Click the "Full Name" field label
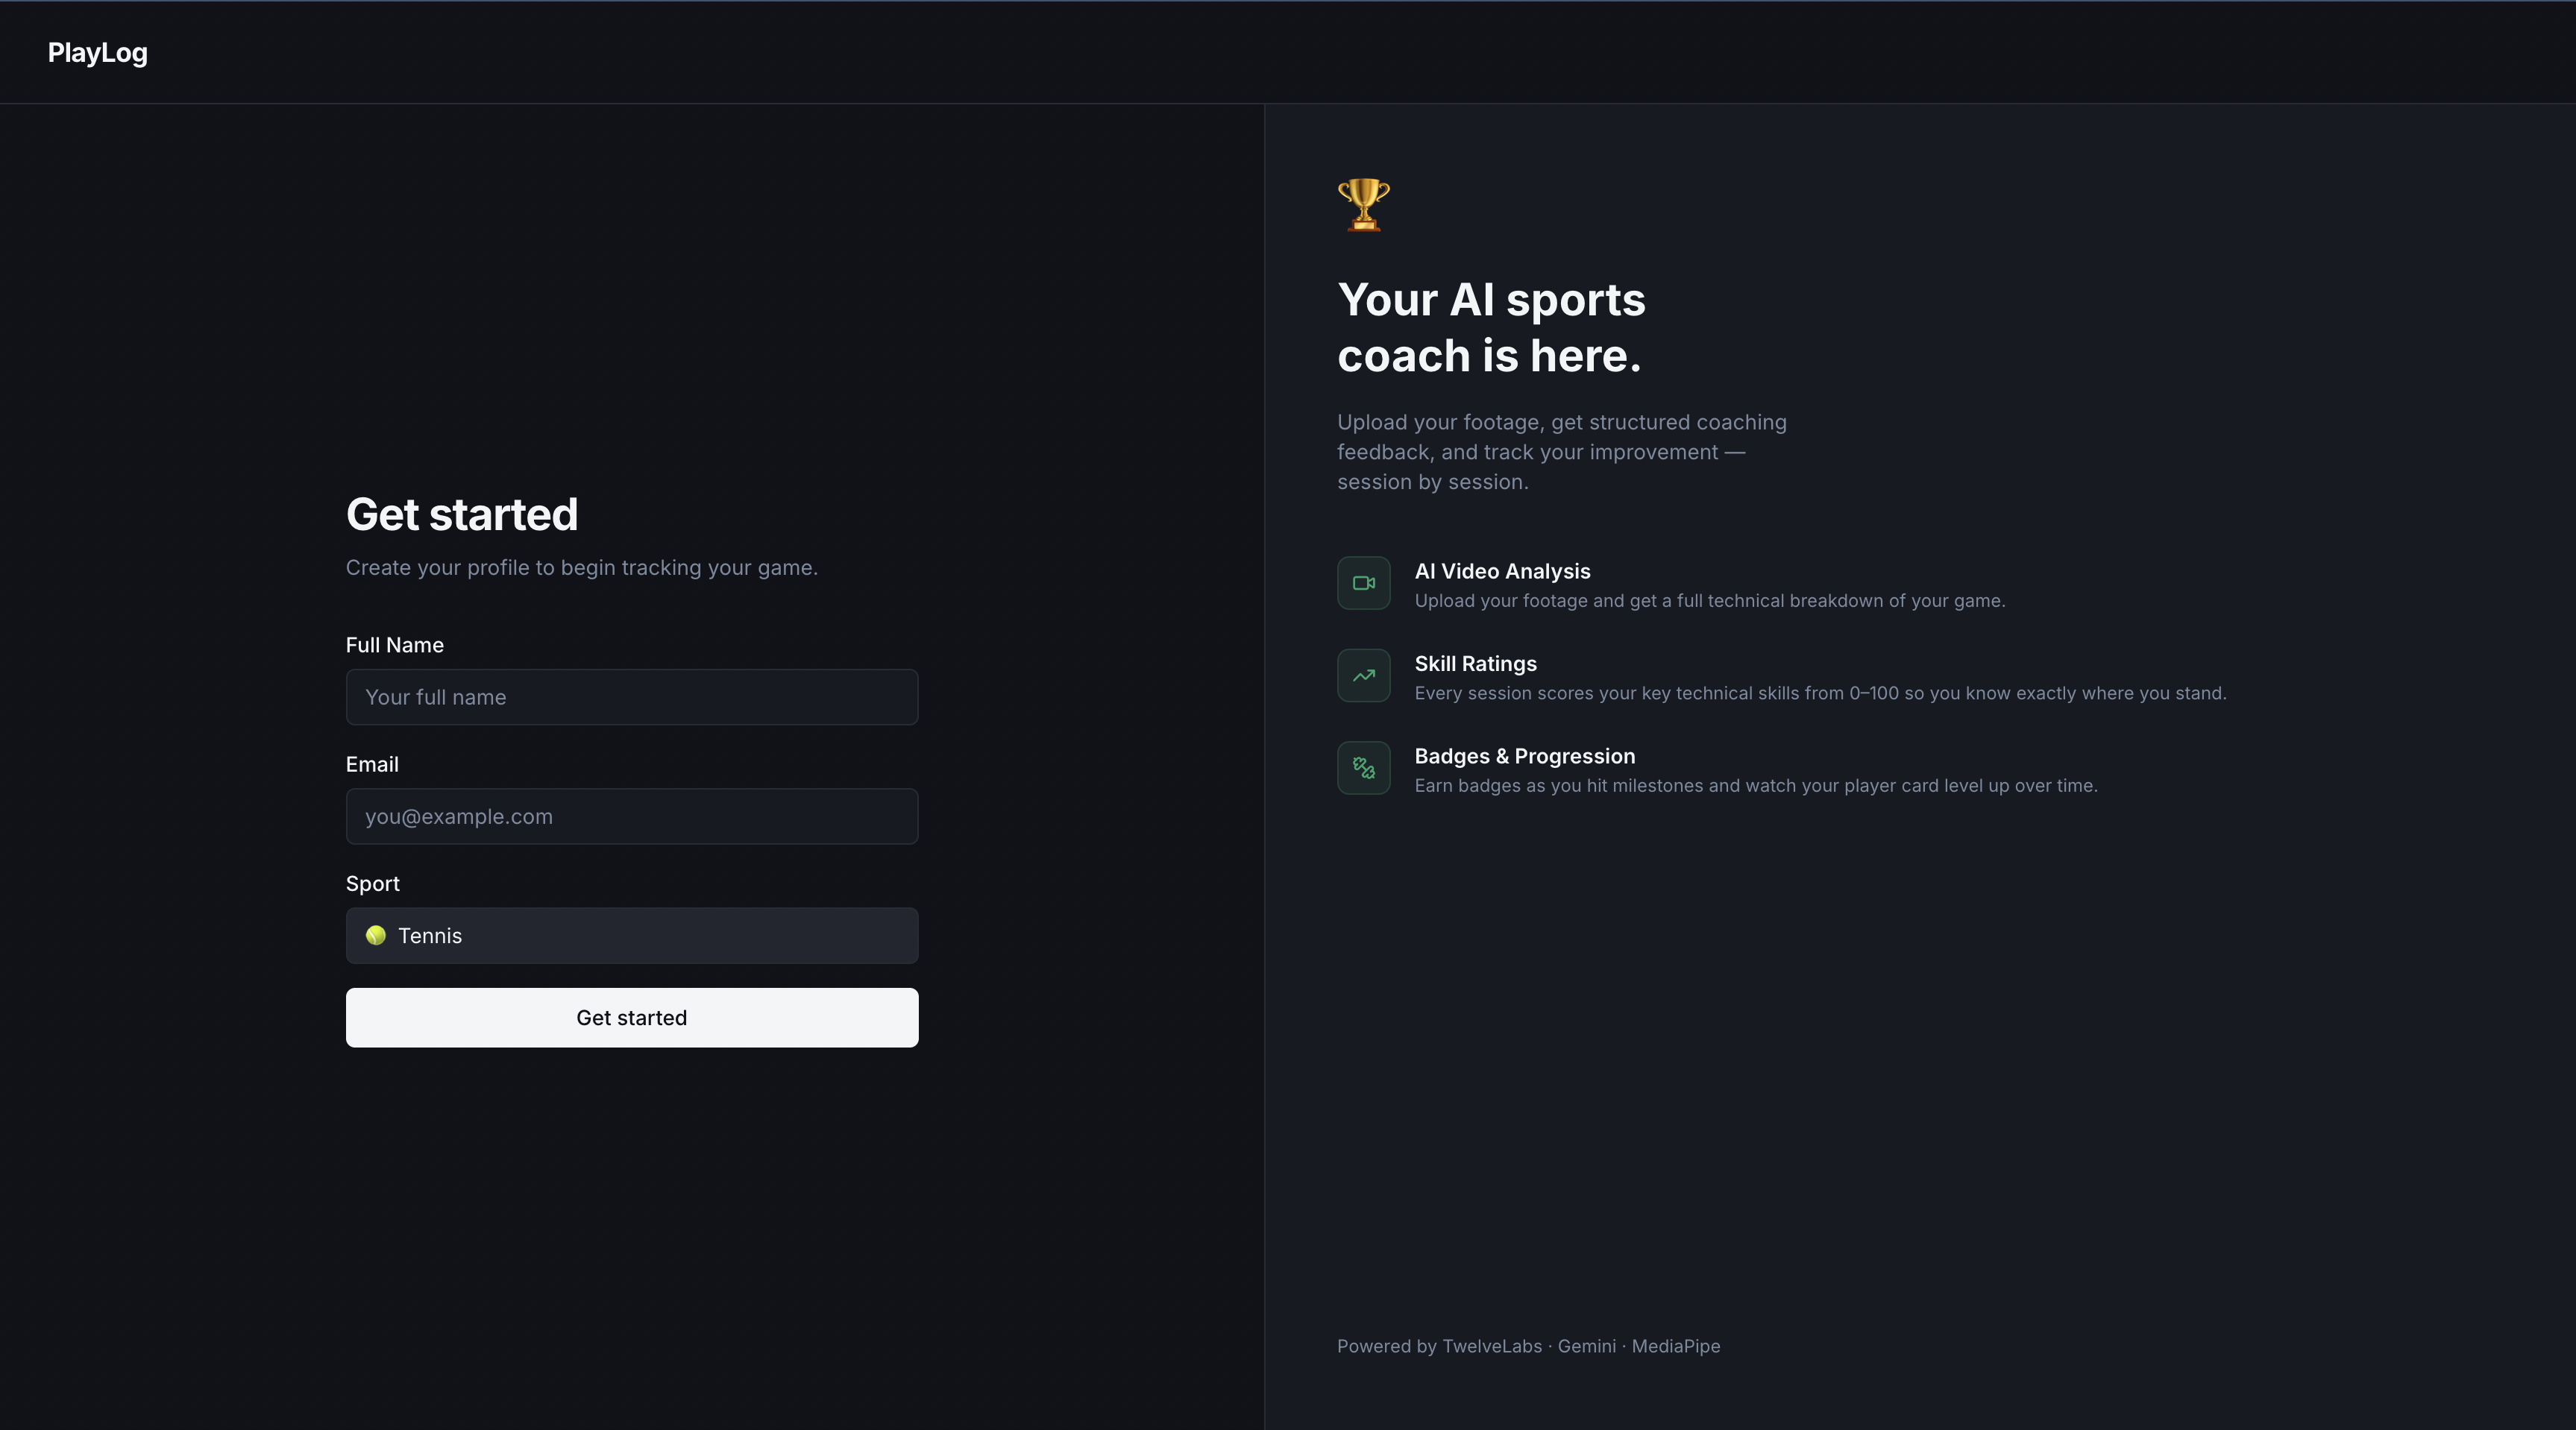Screen dimensions: 2576x1430 [x=394, y=645]
